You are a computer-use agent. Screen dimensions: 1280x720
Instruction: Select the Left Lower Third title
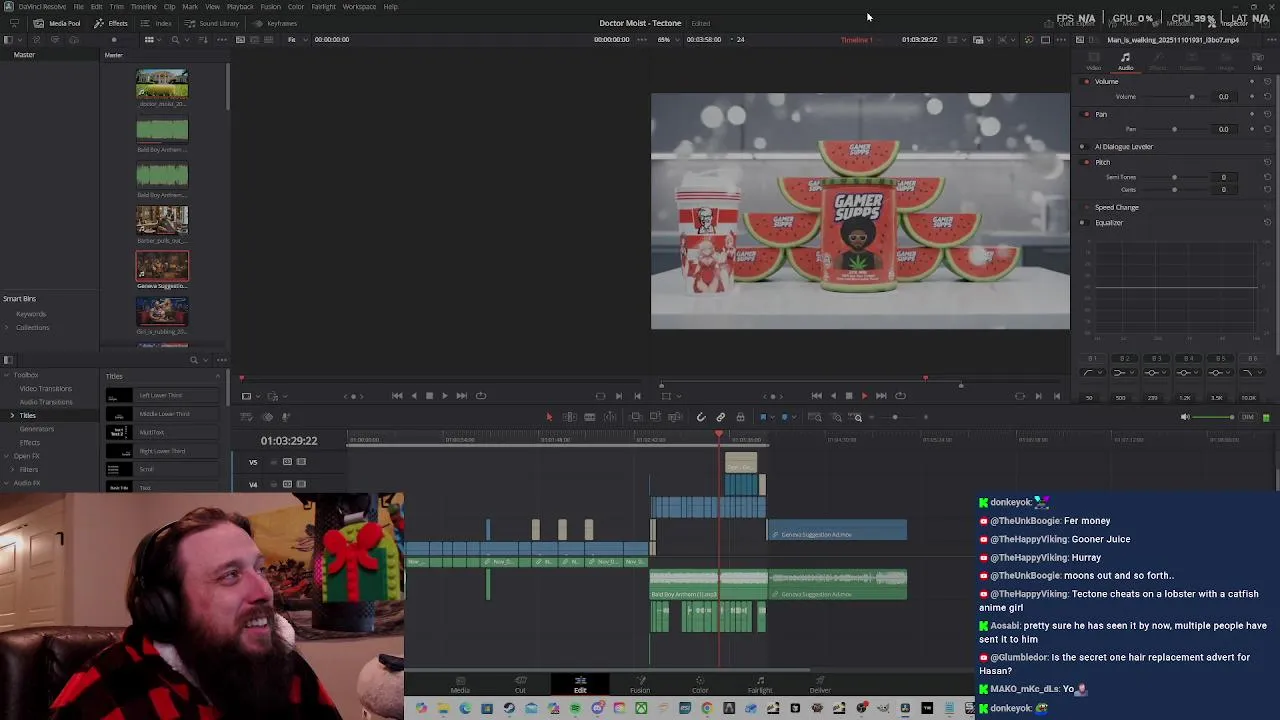tap(160, 396)
